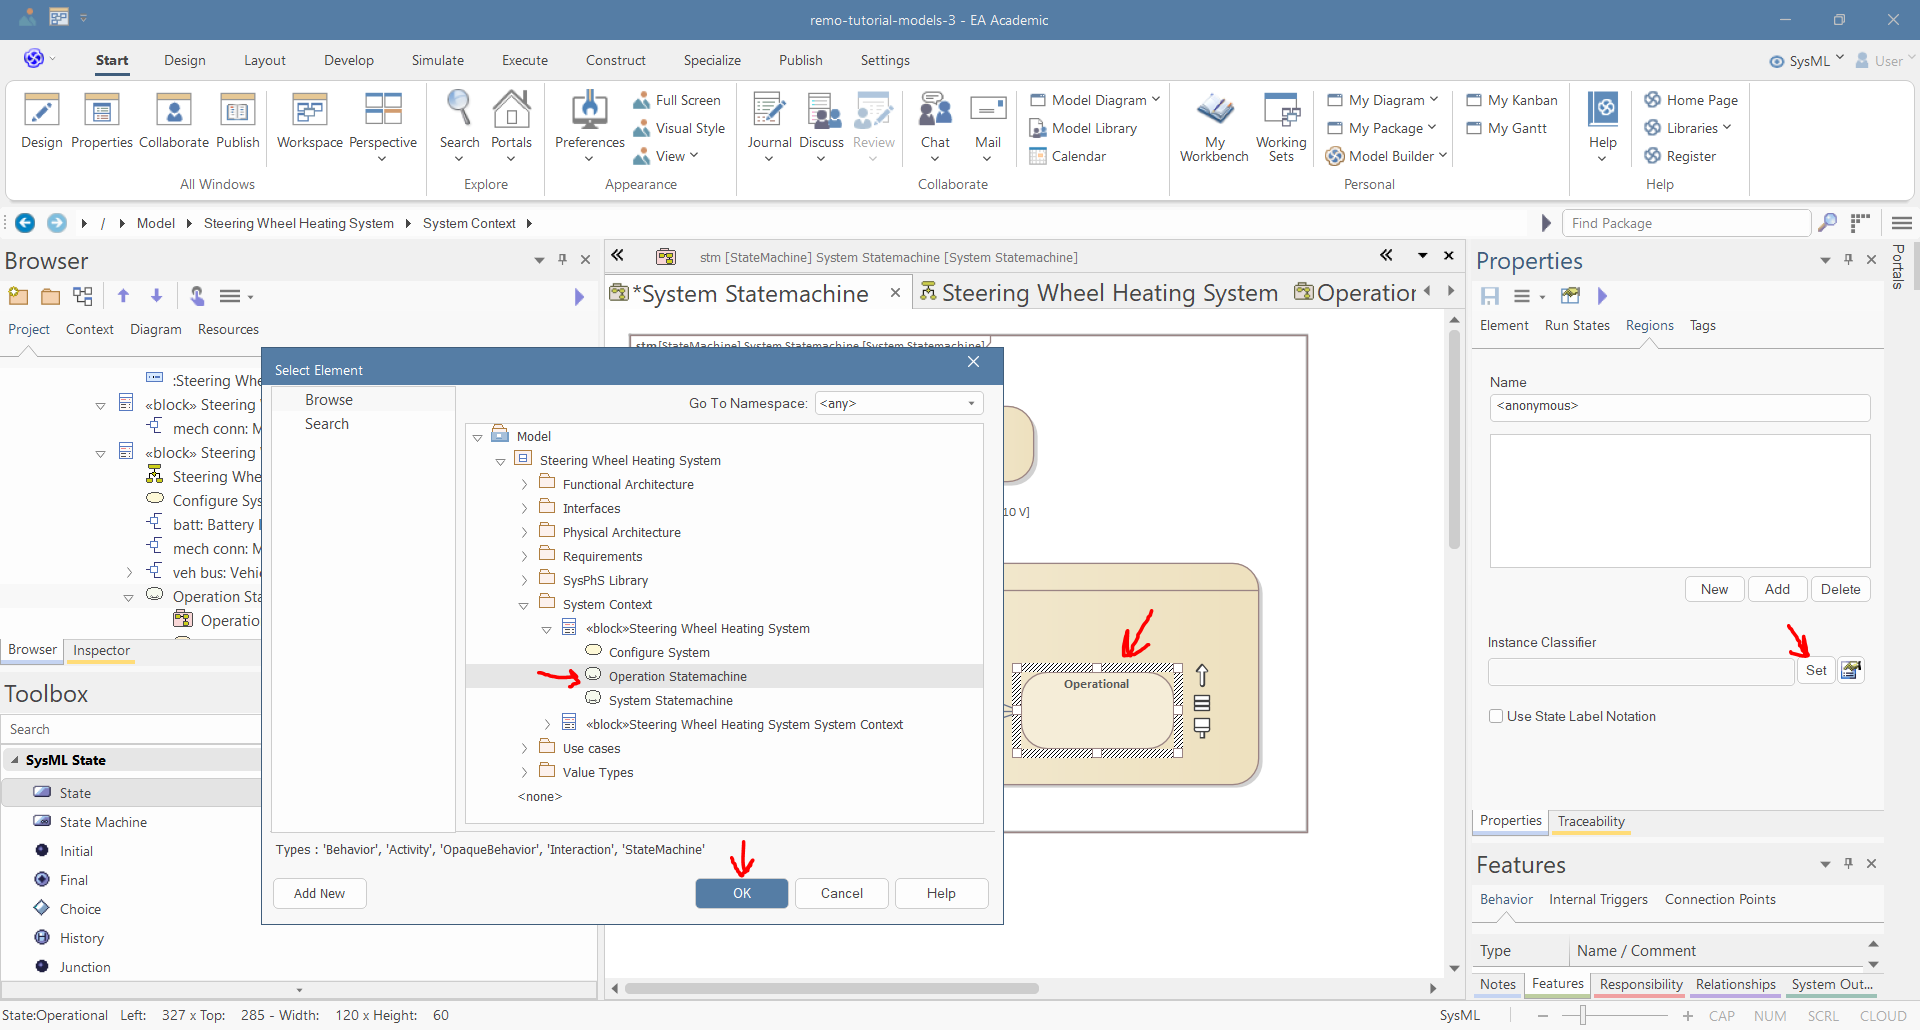This screenshot has width=1920, height=1030.
Task: Expand the Functional Architecture folder
Action: click(524, 485)
